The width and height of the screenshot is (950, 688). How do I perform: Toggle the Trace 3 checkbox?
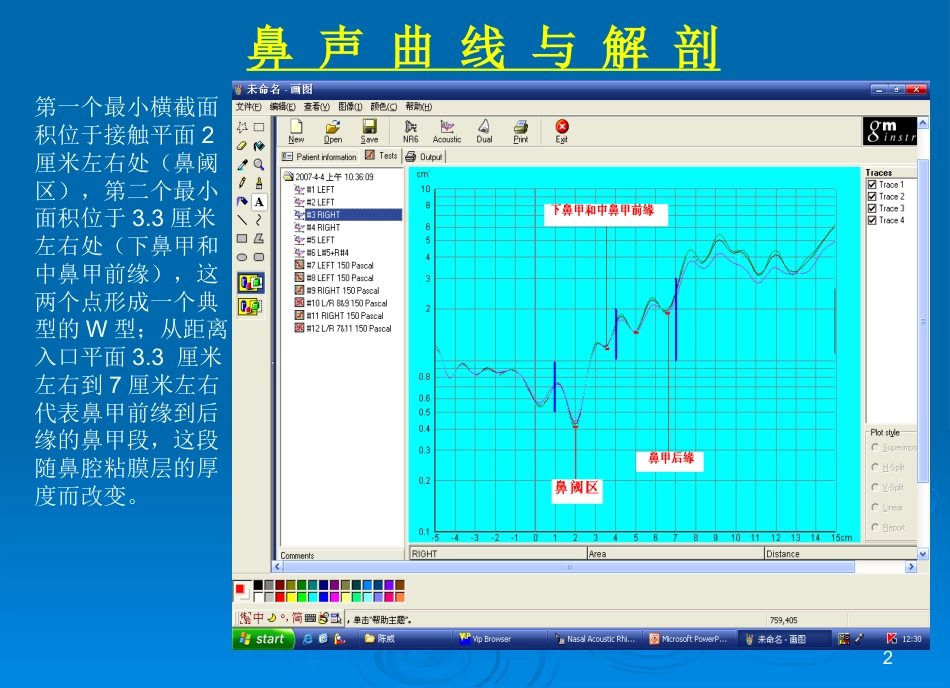[872, 208]
